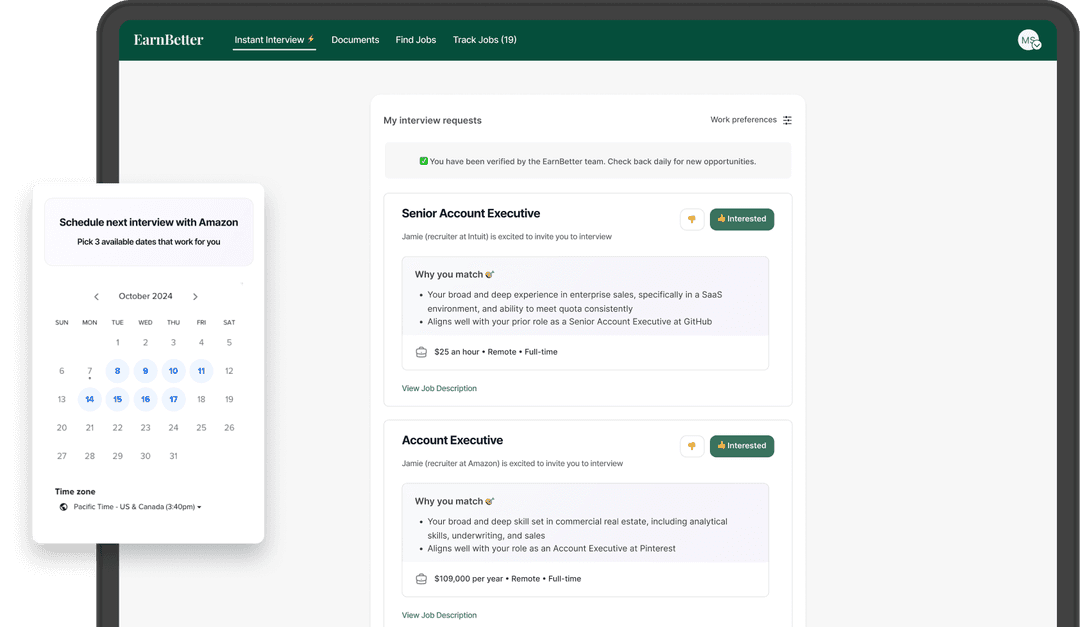1080x627 pixels.
Task: Toggle October 8 date selection
Action: pyautogui.click(x=117, y=371)
